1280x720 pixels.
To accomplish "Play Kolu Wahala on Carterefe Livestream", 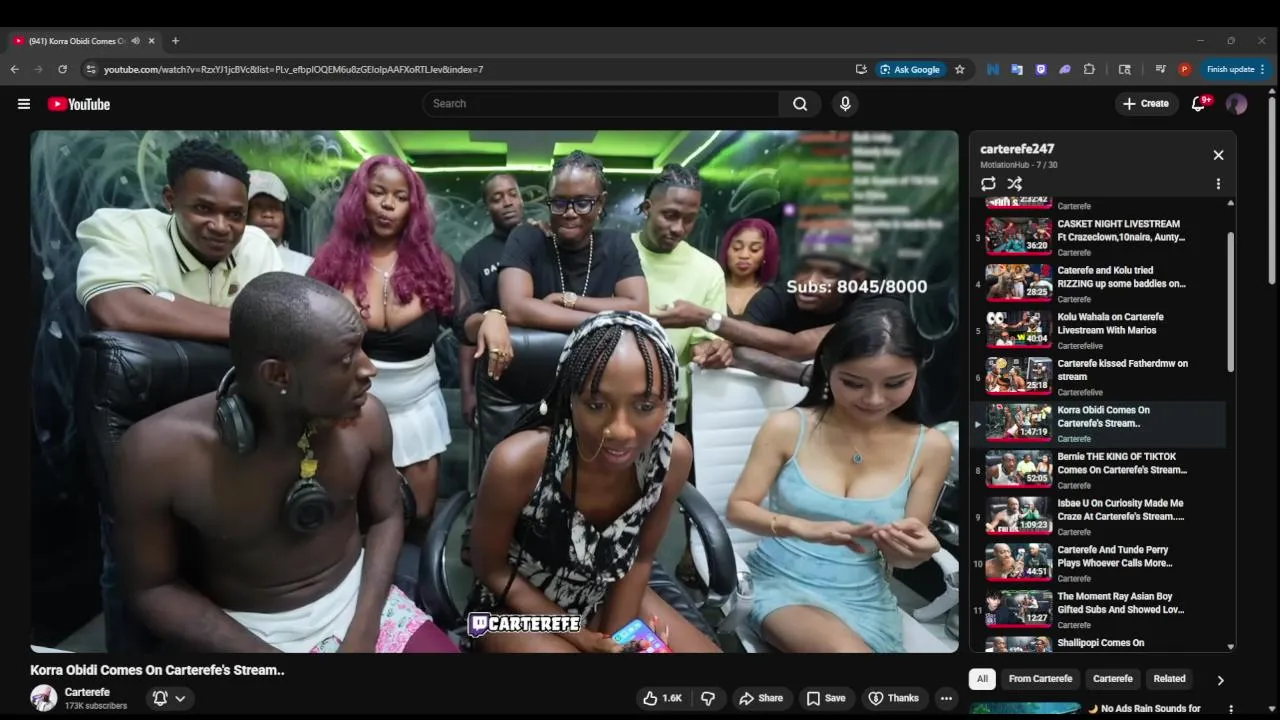I will click(1097, 330).
